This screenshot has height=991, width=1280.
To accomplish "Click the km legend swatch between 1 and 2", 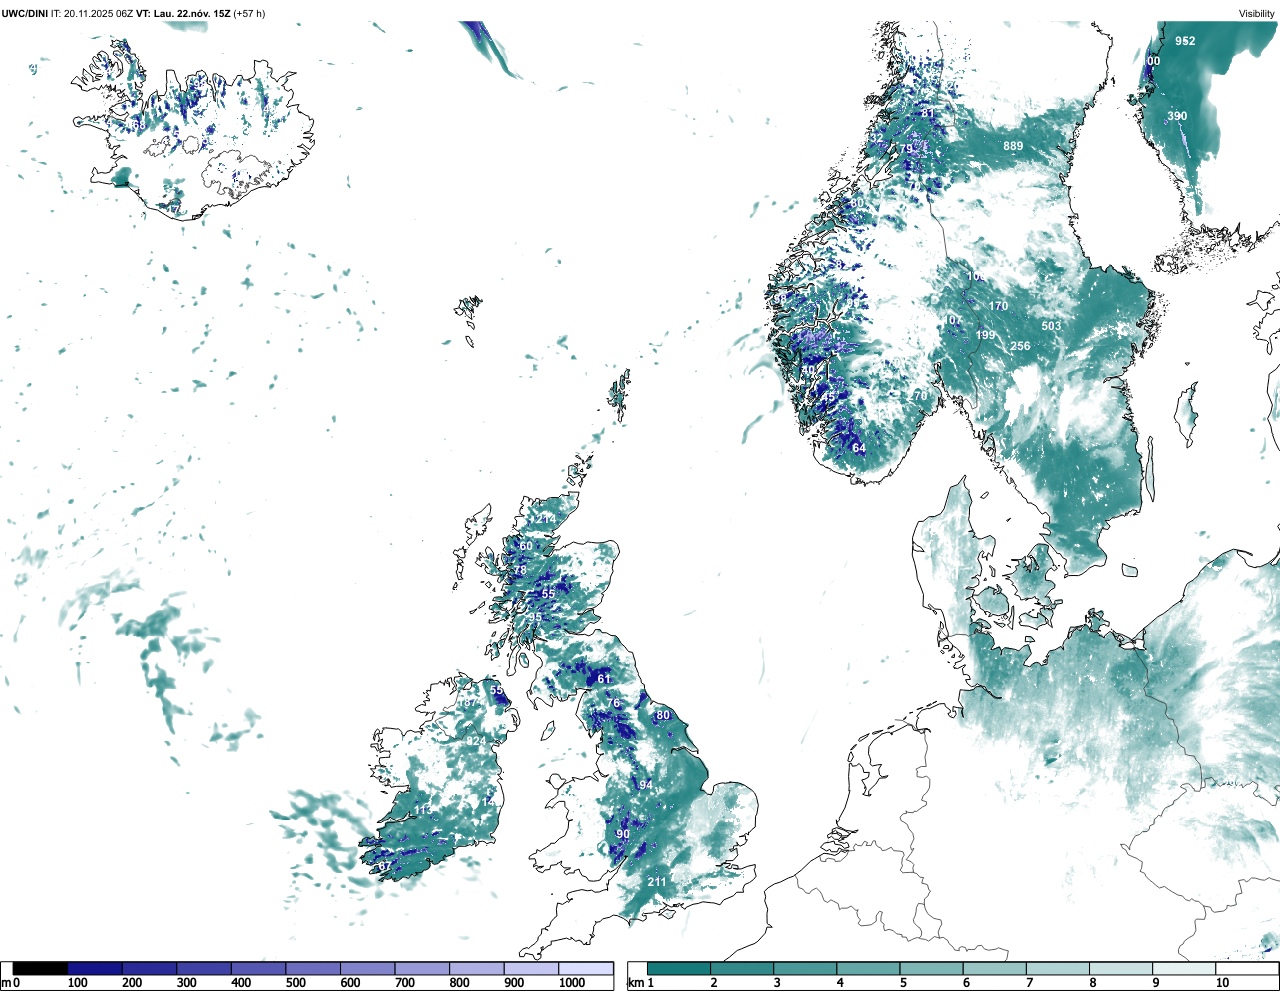I will 679,969.
